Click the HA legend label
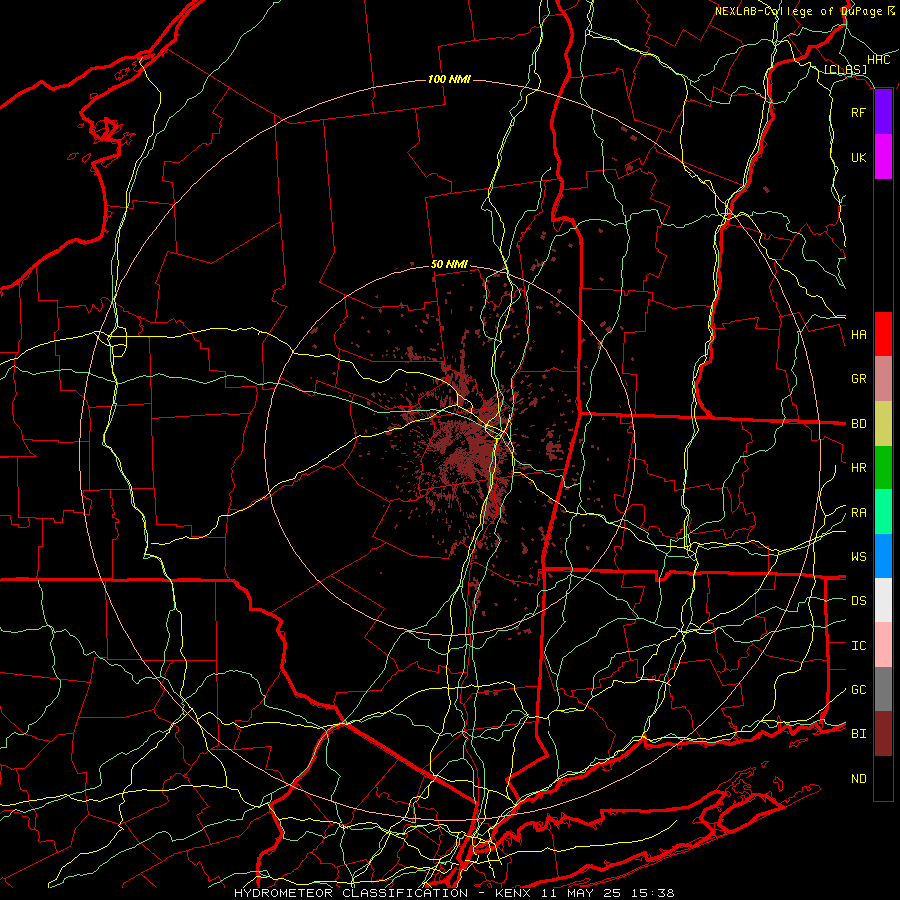This screenshot has width=900, height=900. click(858, 334)
